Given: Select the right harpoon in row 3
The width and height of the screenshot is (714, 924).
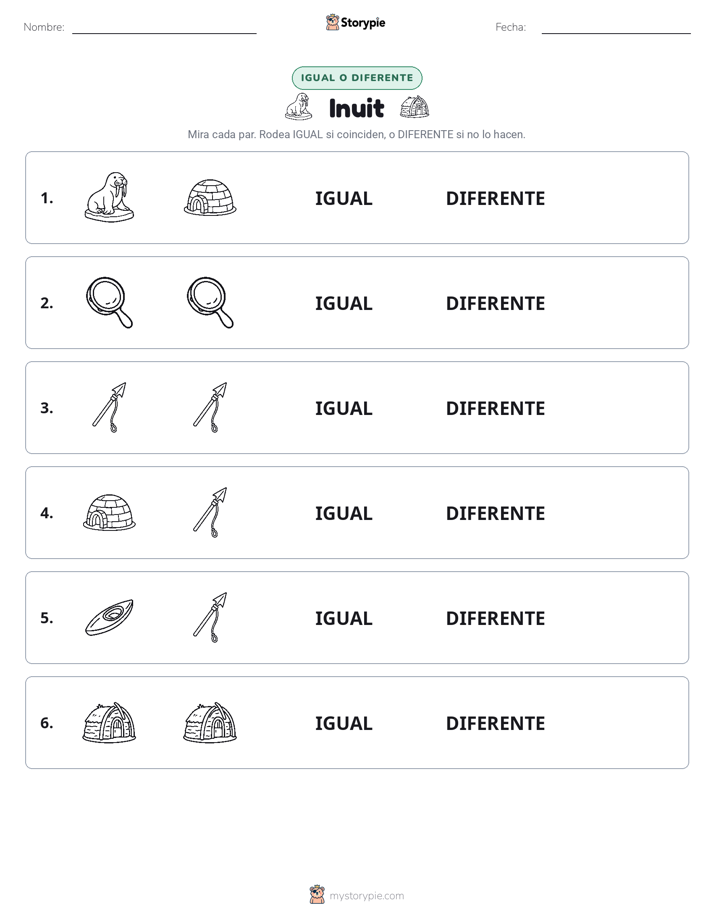Looking at the screenshot, I should [x=210, y=407].
